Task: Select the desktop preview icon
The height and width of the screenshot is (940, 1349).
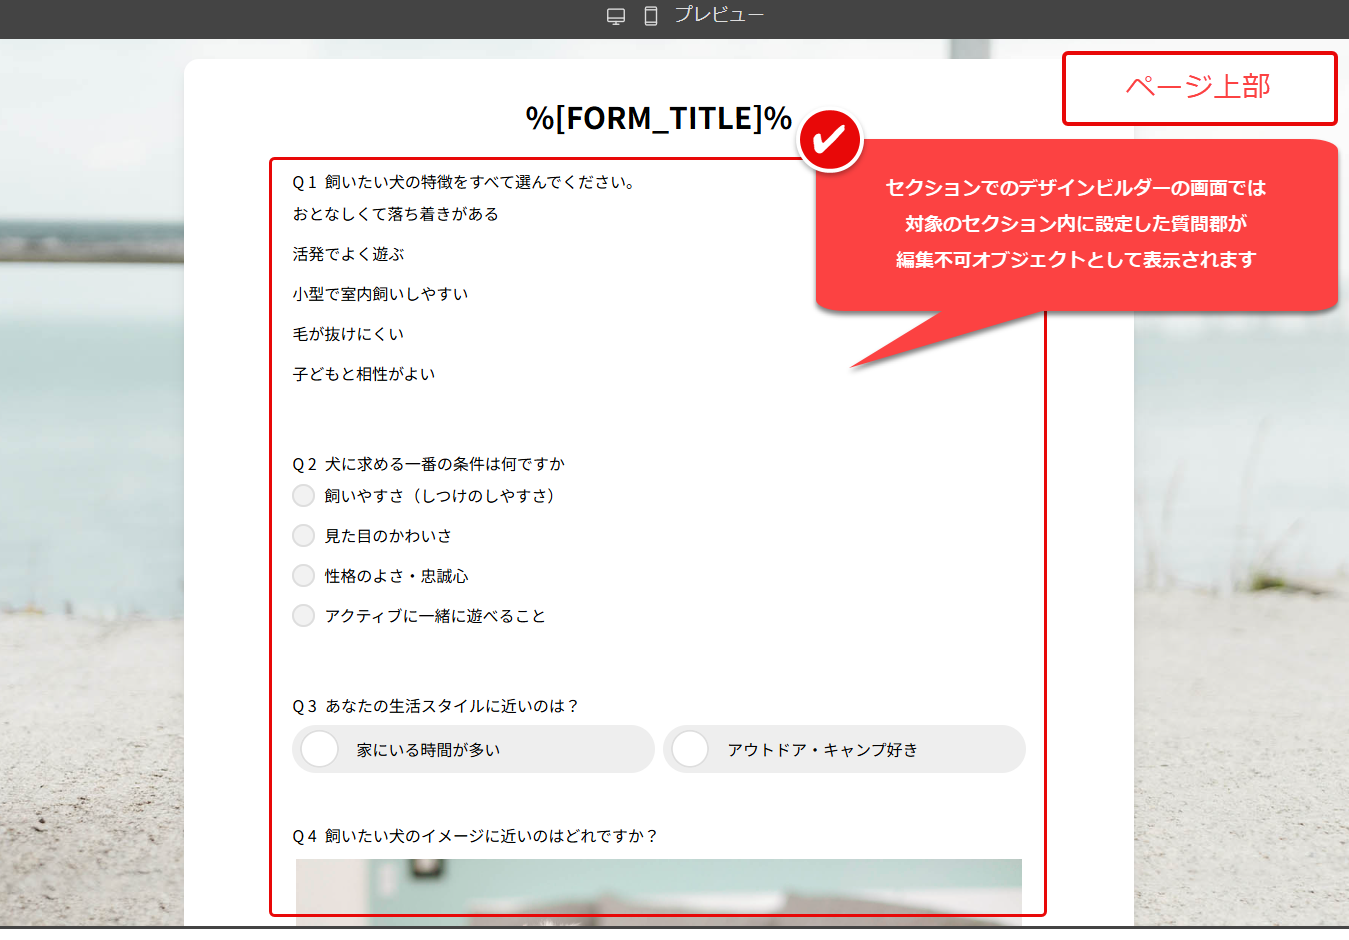Action: click(x=614, y=14)
